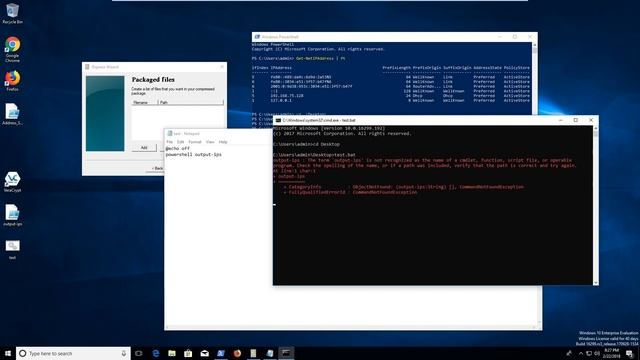Click the Path column header in the wizard
The image size is (640, 360).
191,102
